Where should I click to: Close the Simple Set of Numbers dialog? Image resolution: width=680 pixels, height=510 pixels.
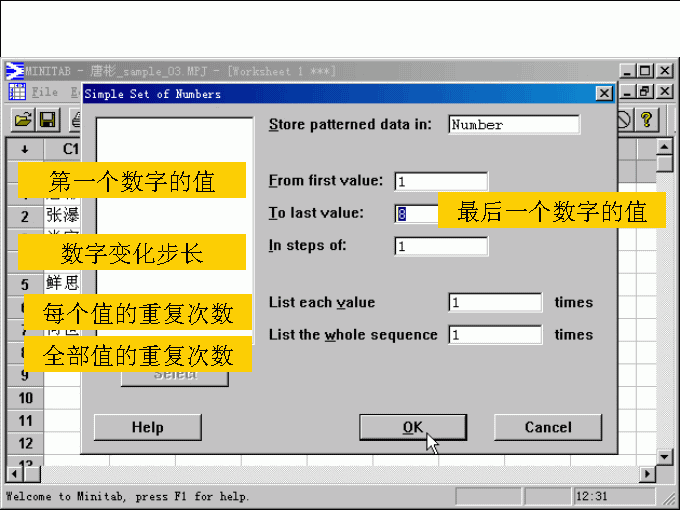(x=604, y=94)
